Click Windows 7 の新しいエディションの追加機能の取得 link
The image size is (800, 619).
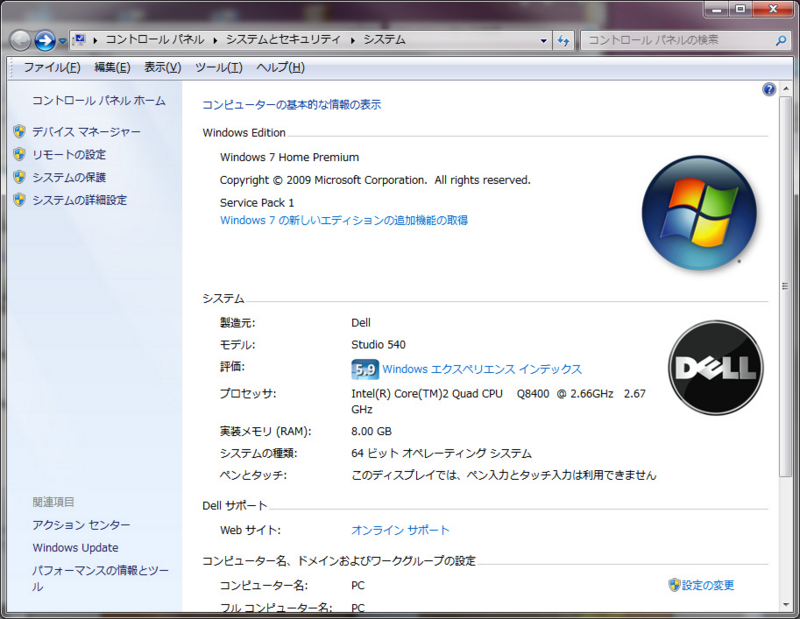pos(344,220)
